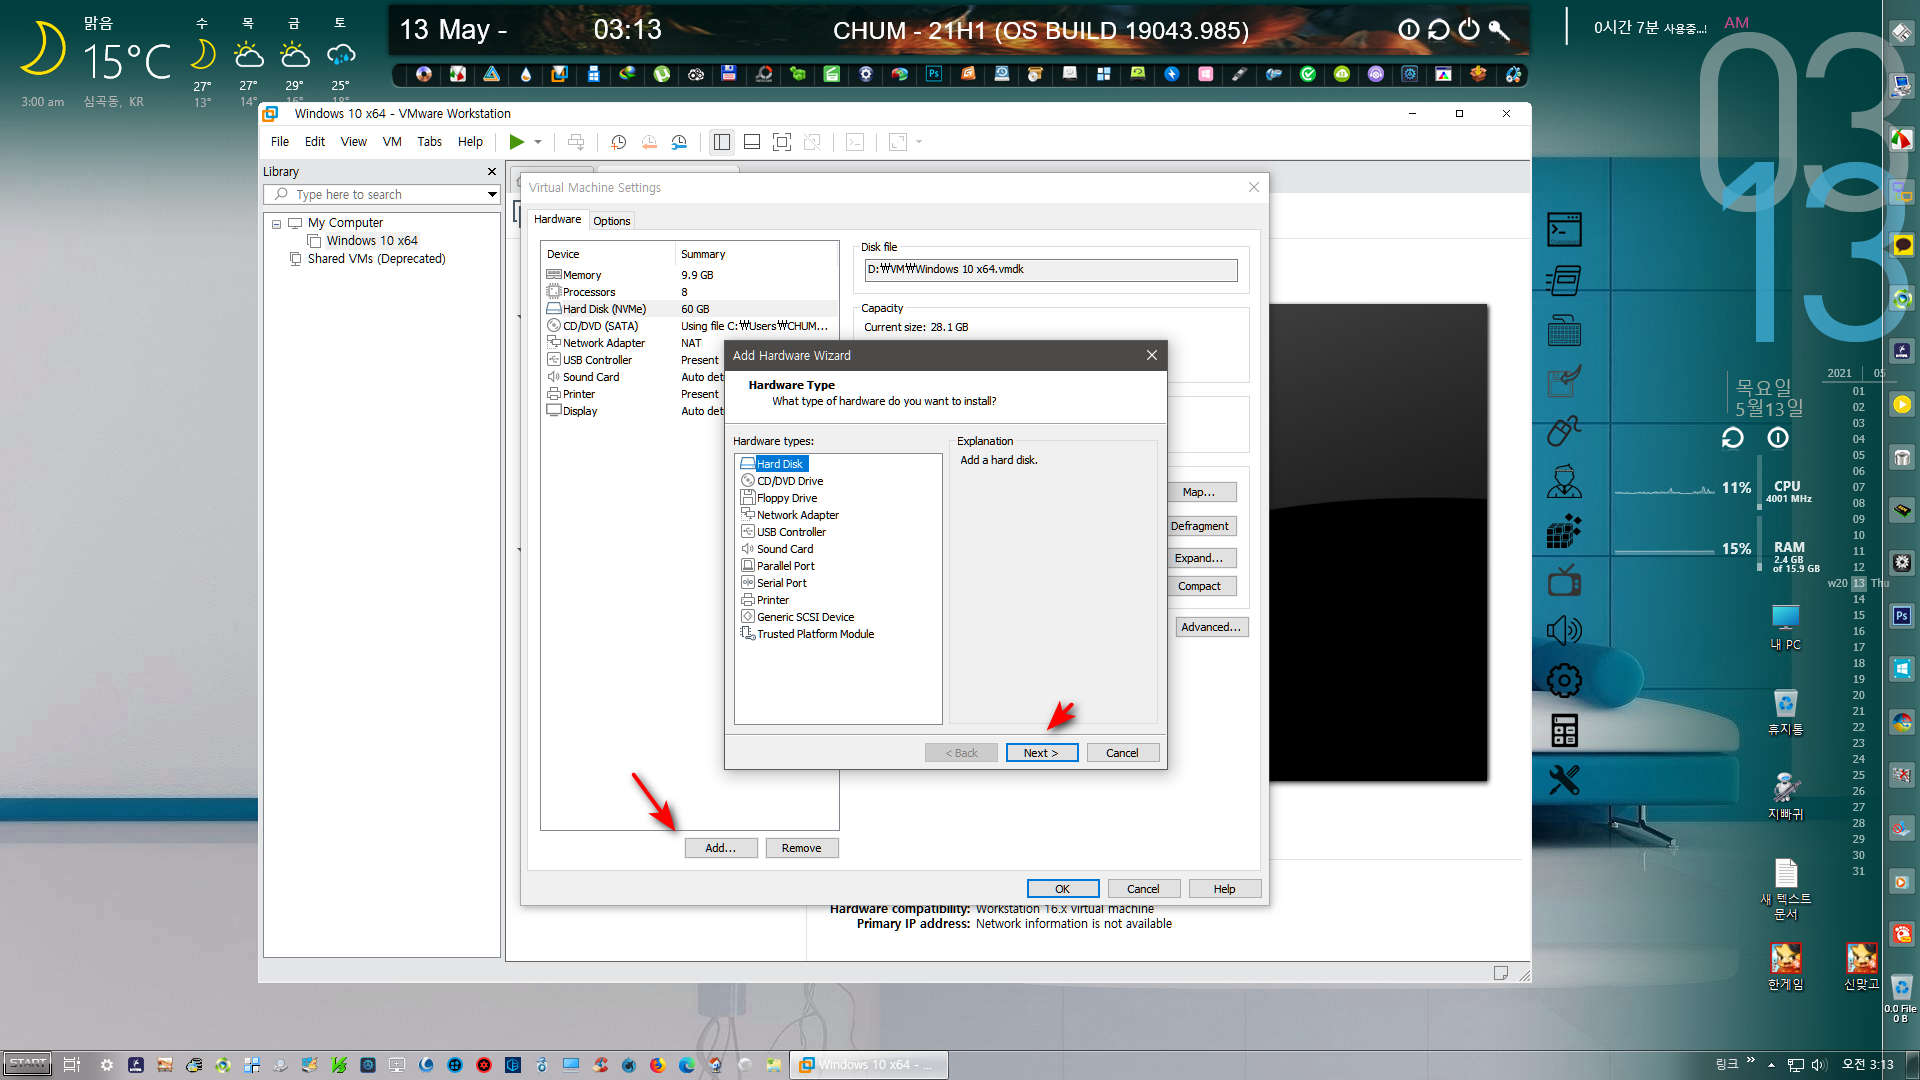This screenshot has height=1080, width=1920.
Task: Open the library search filter dropdown
Action: (492, 195)
